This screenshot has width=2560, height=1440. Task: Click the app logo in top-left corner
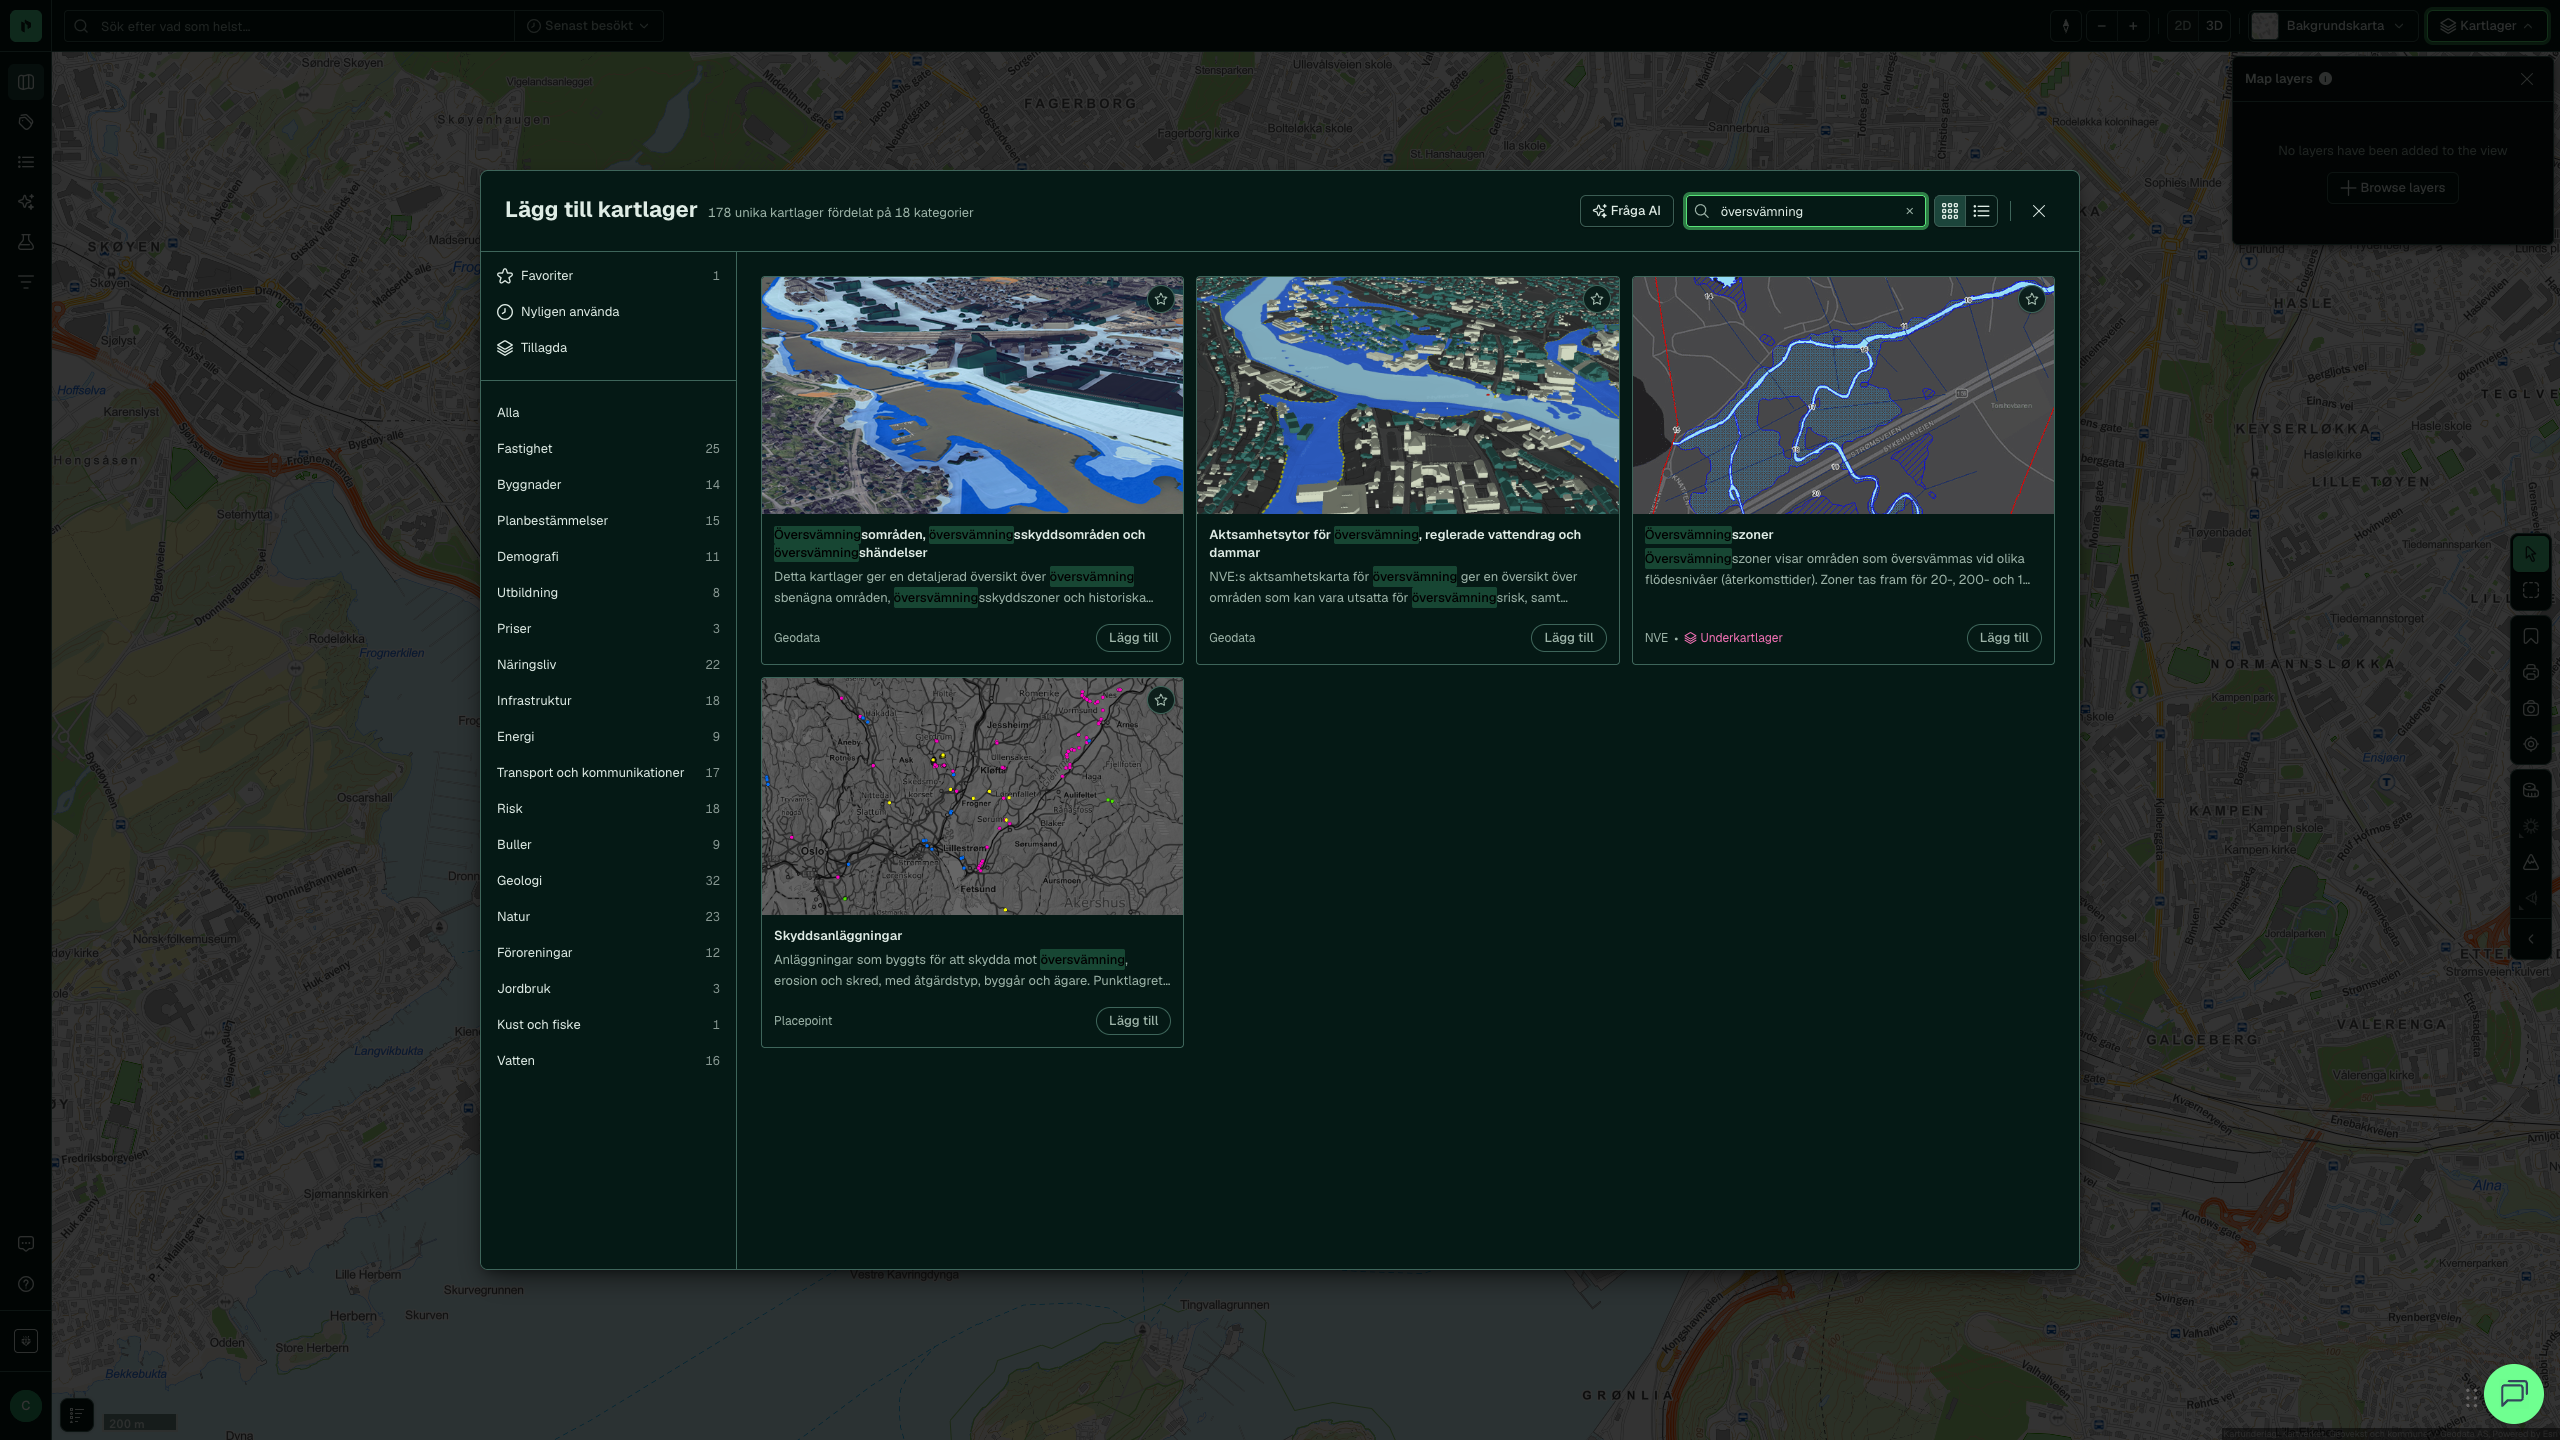[x=26, y=26]
